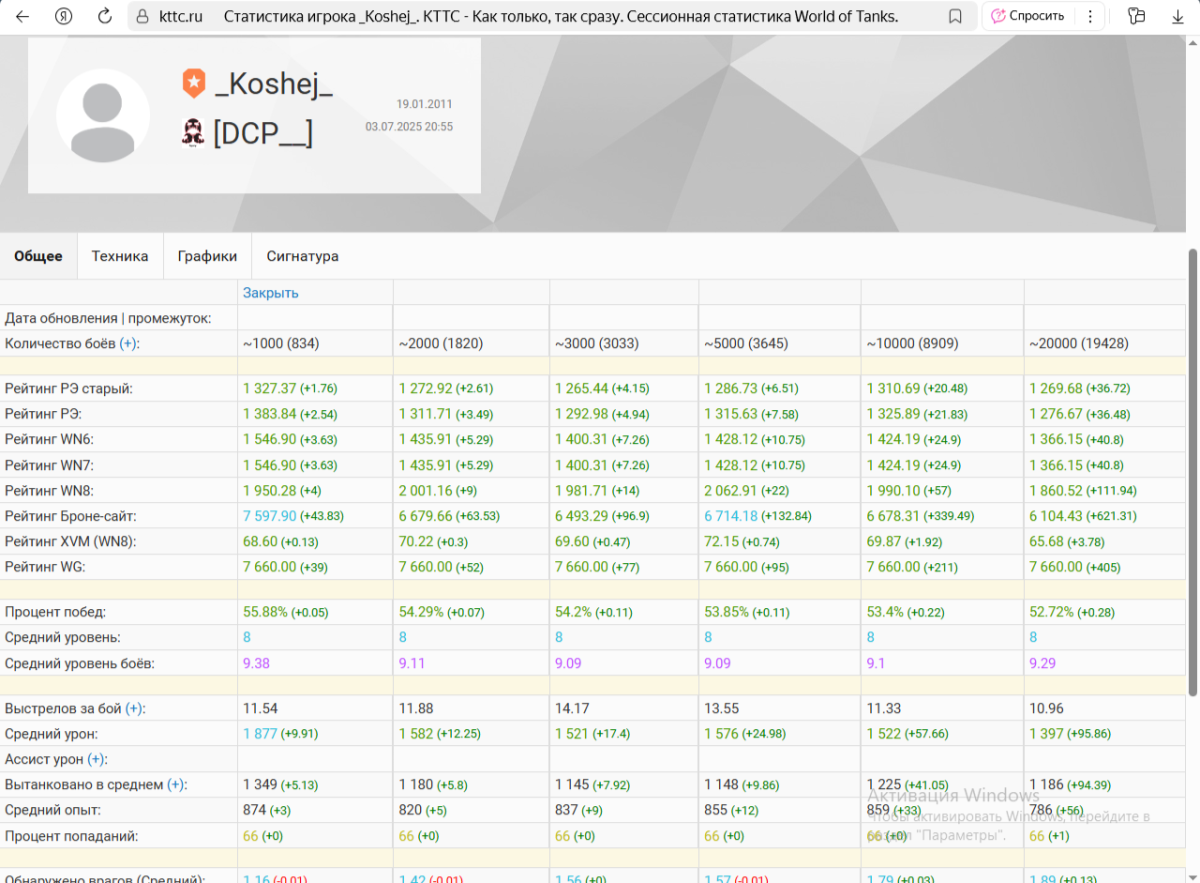This screenshot has height=883, width=1200.
Task: Open the three-dot menu next to Спросить
Action: [x=1090, y=16]
